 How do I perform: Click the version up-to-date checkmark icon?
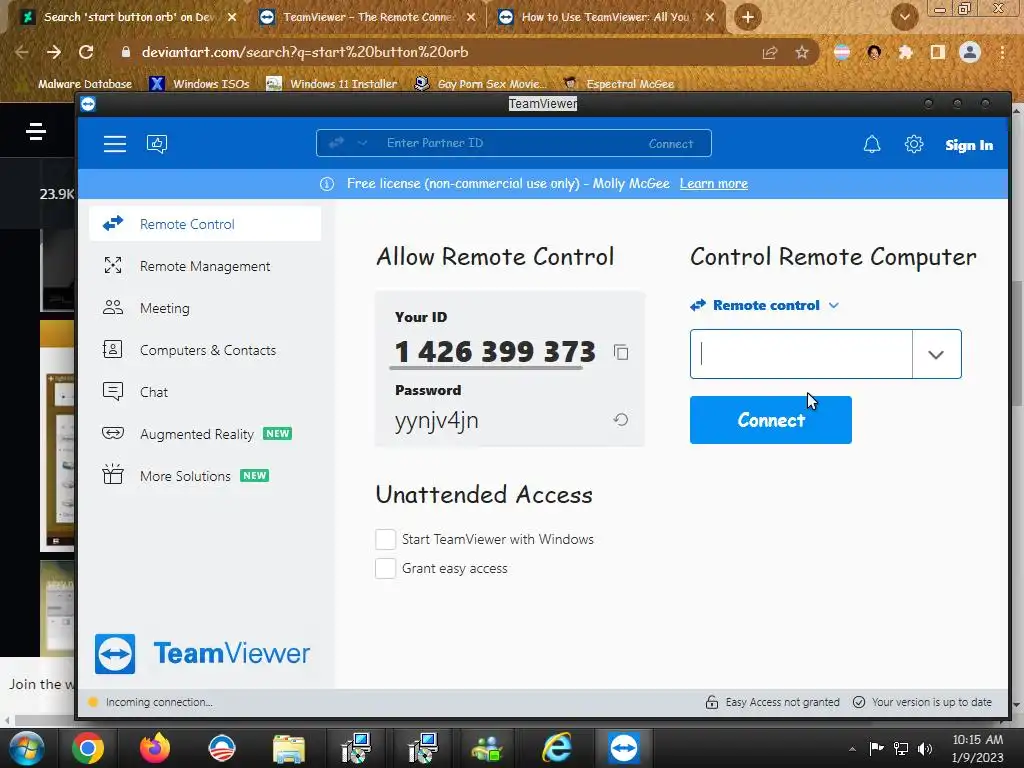[x=859, y=702]
